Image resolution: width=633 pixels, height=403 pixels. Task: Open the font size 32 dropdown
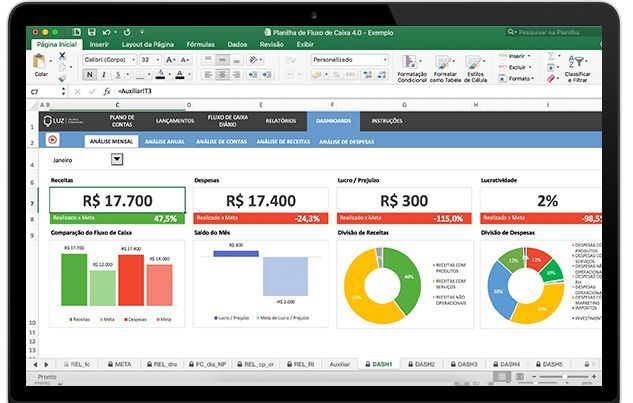point(158,60)
